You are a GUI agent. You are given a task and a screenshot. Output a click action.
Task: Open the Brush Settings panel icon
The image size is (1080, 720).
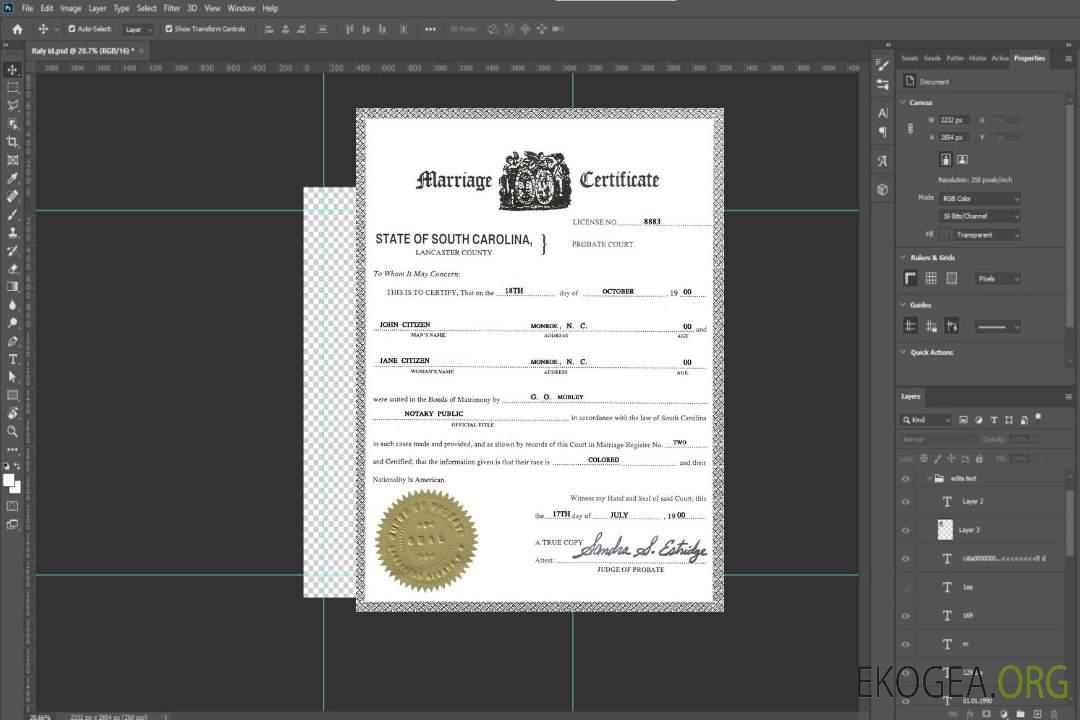click(x=882, y=65)
